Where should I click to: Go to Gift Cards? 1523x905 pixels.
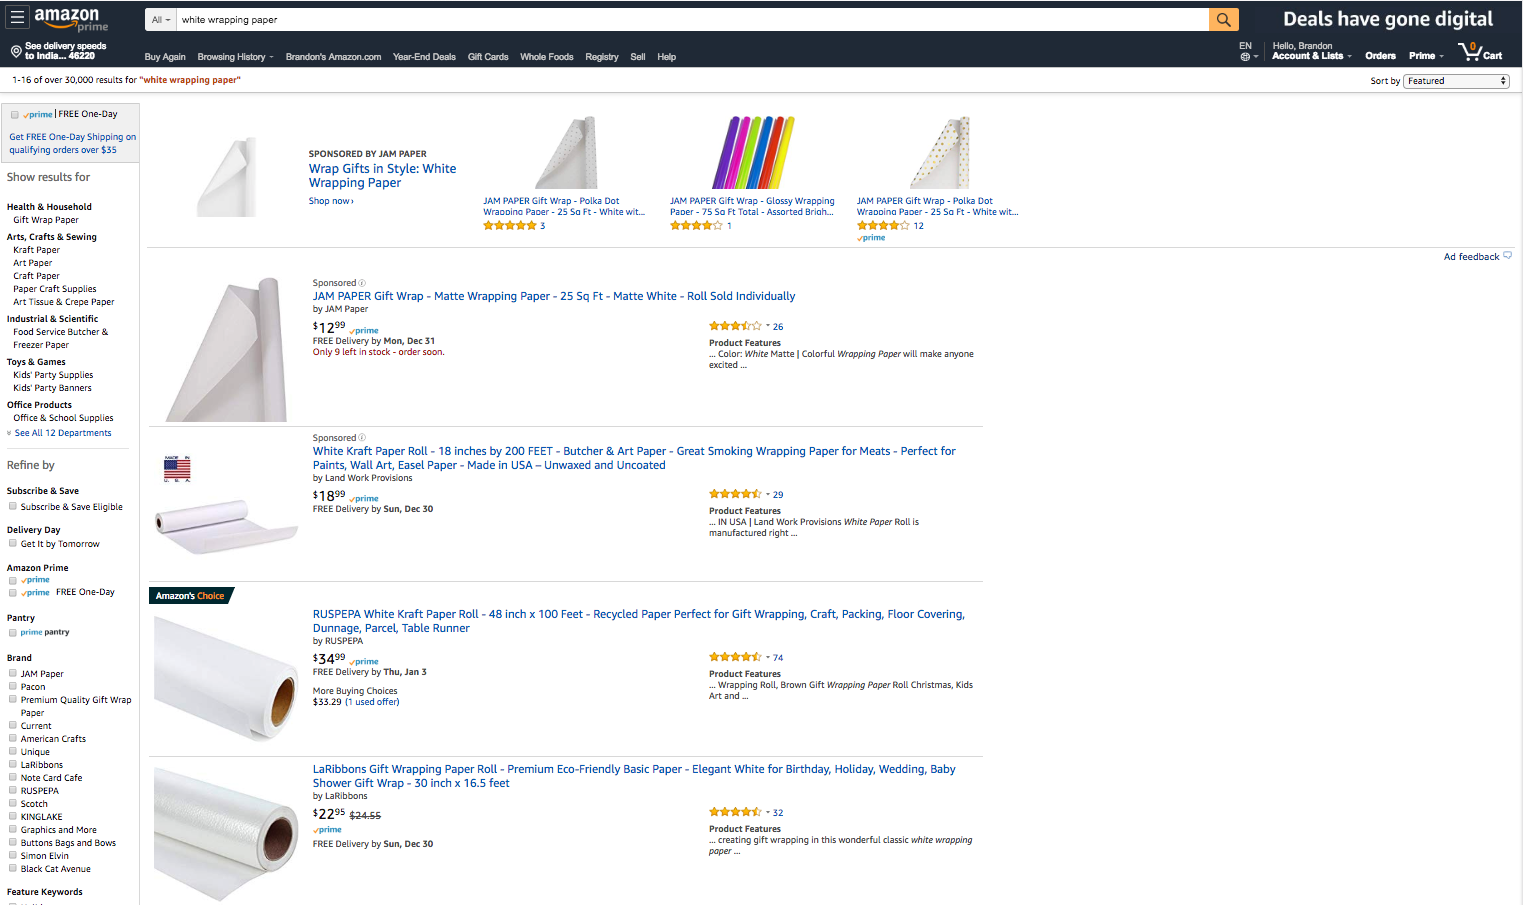(488, 57)
